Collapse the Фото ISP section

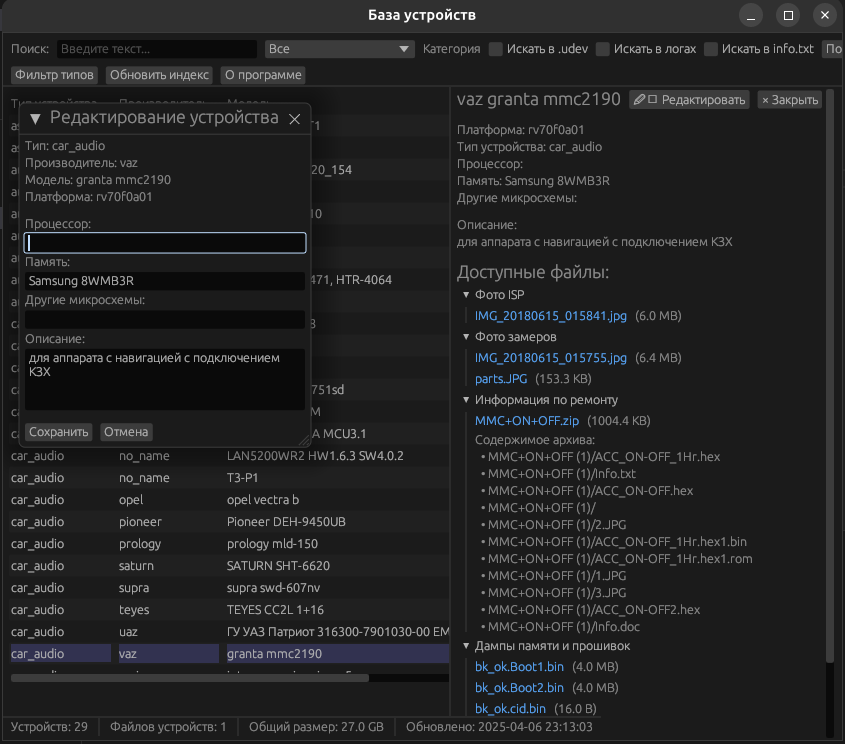pos(466,295)
